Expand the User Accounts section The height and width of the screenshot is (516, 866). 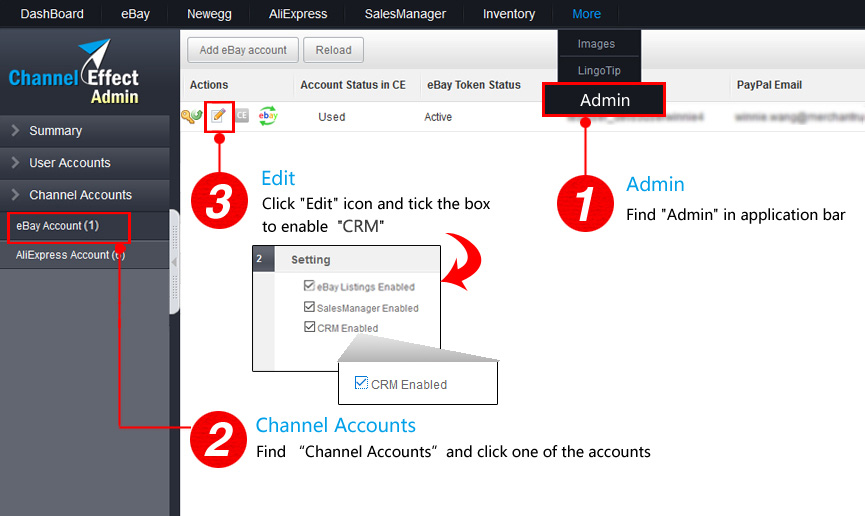click(x=85, y=163)
